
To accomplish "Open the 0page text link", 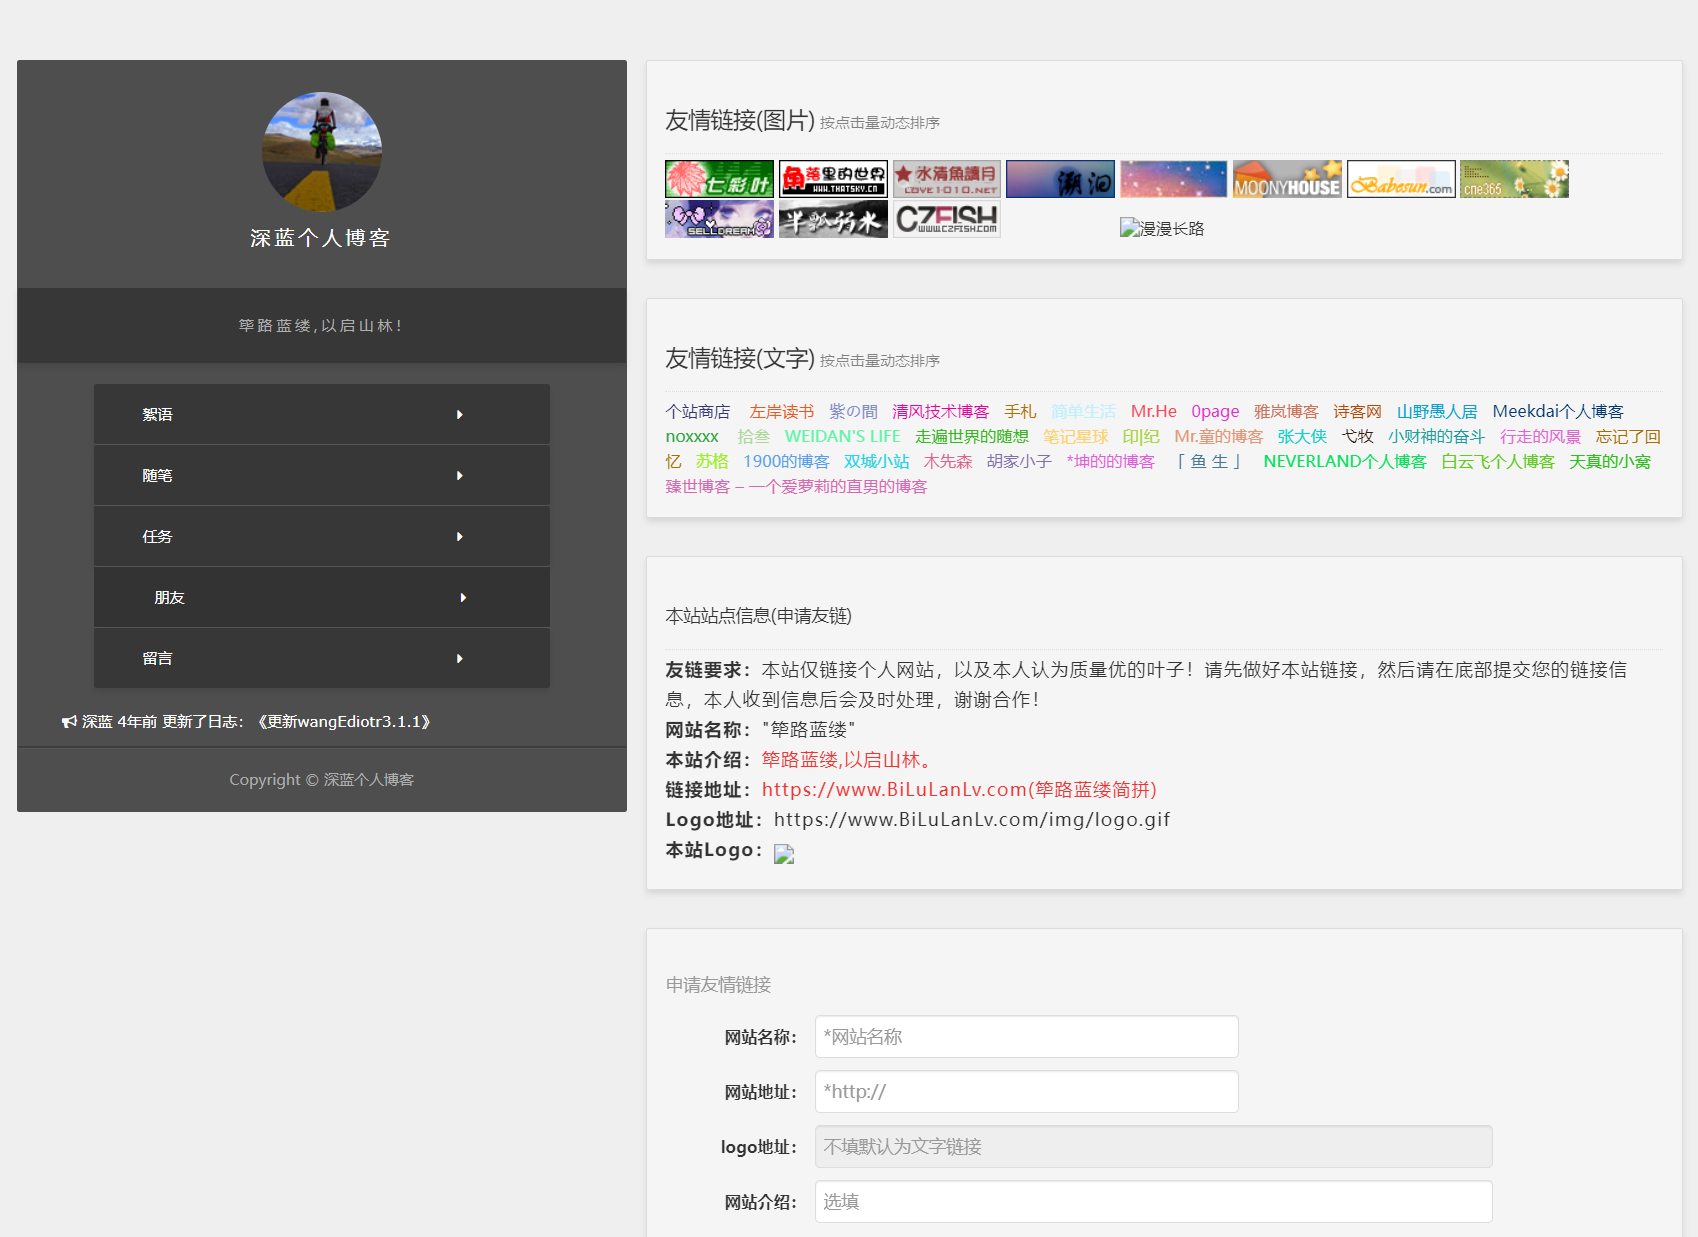I will 1215,411.
